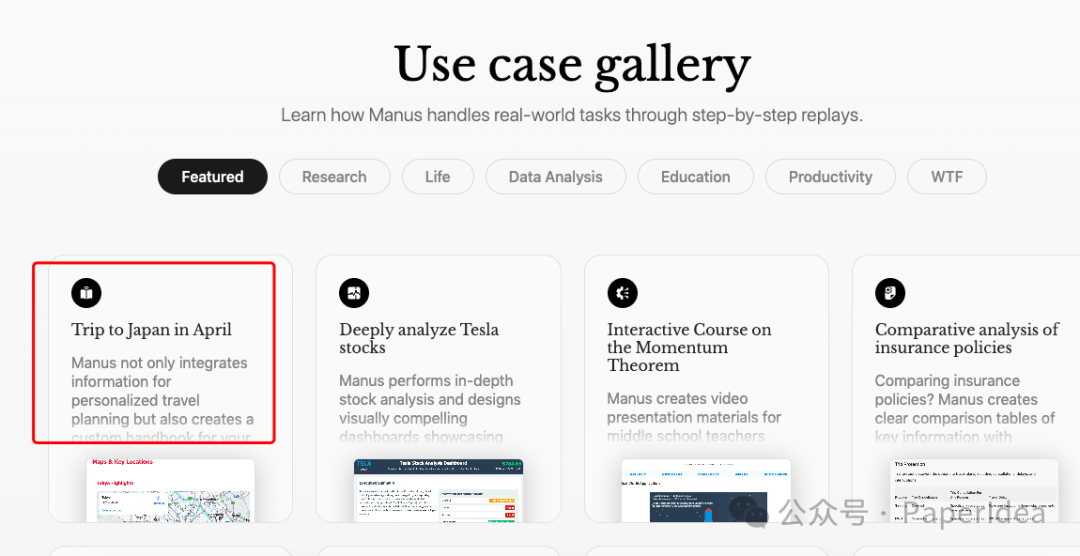This screenshot has width=1080, height=556.
Task: Open "Interactive Course on the Momentum Theorem" title
Action: 689,347
